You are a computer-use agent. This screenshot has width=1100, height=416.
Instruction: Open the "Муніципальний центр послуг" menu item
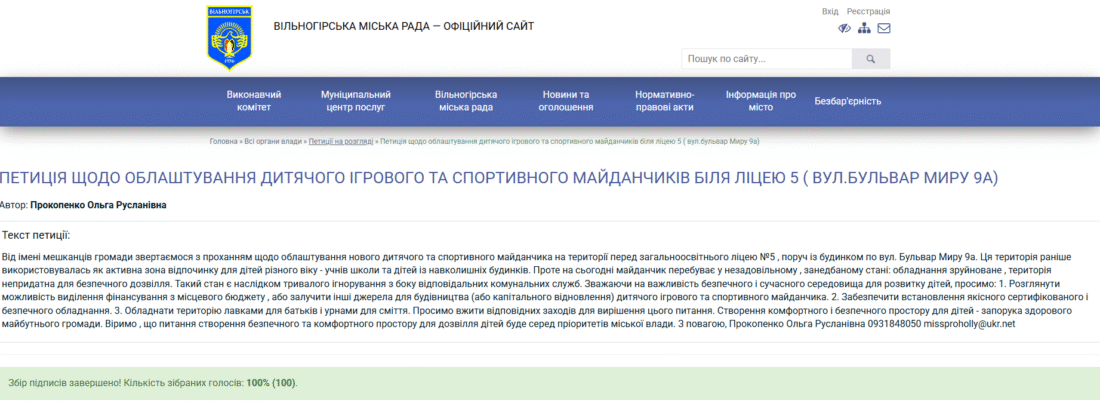click(x=356, y=101)
